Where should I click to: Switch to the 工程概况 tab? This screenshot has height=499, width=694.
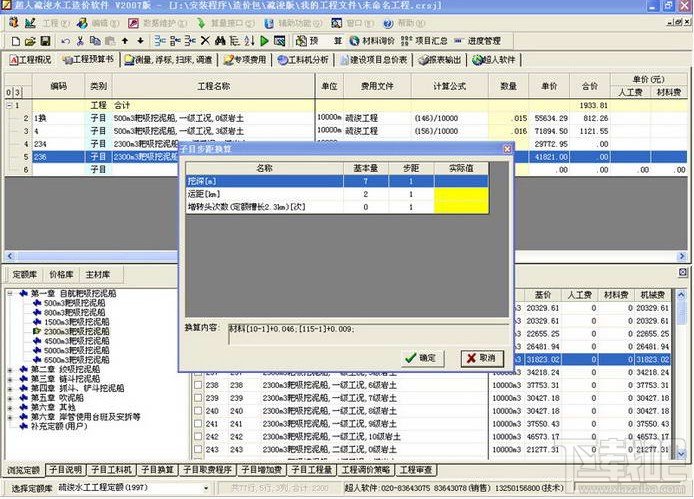(x=31, y=60)
